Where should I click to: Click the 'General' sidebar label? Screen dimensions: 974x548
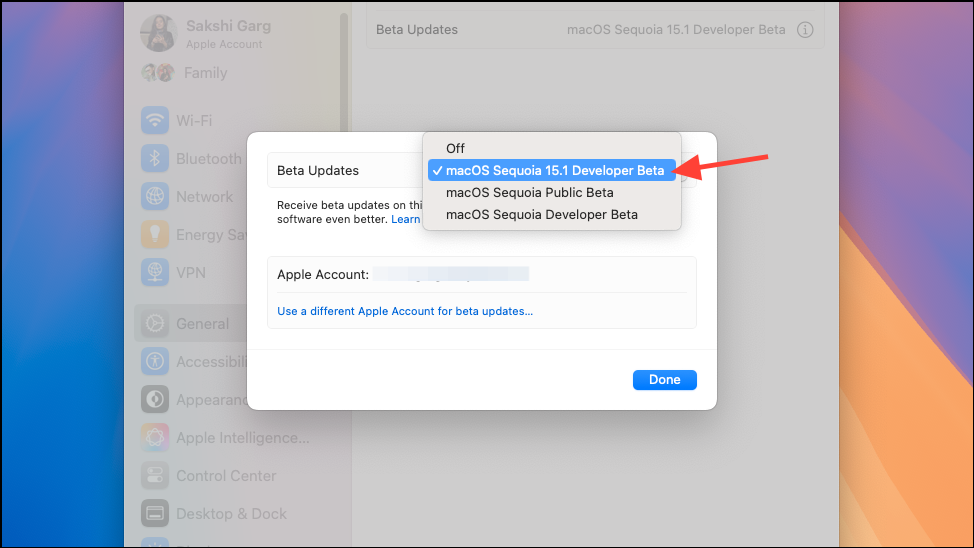coord(203,324)
